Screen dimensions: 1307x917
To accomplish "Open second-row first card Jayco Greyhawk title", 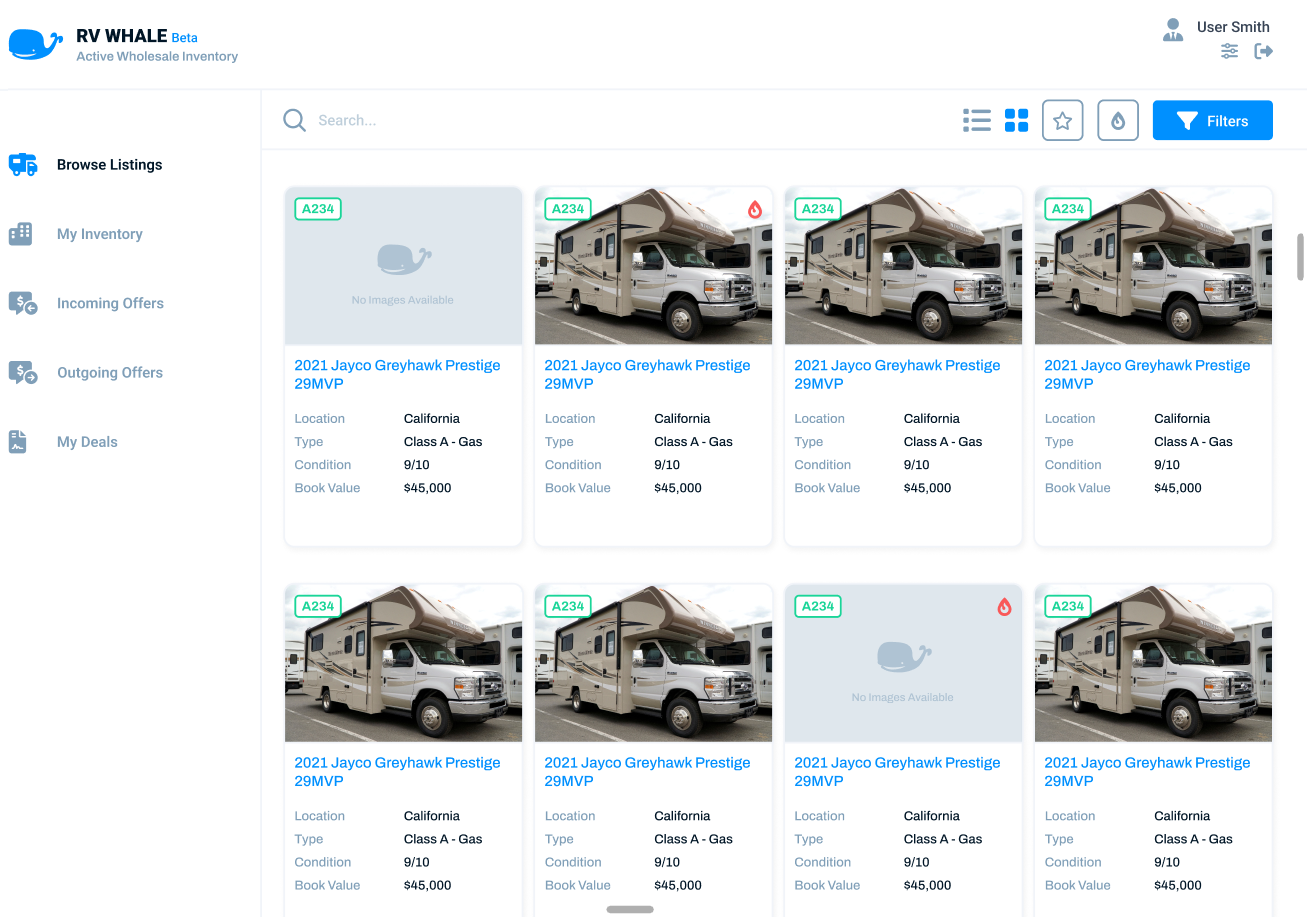I will [397, 771].
